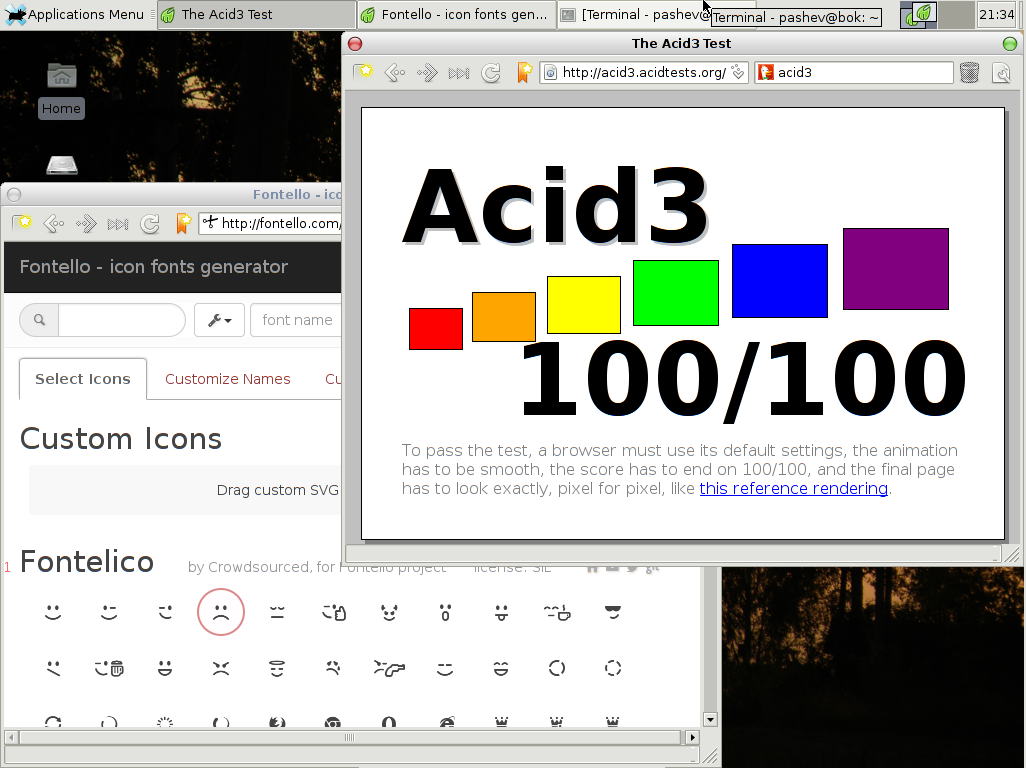Open new tab in Fontello window
The image size is (1026, 768).
(x=22, y=223)
